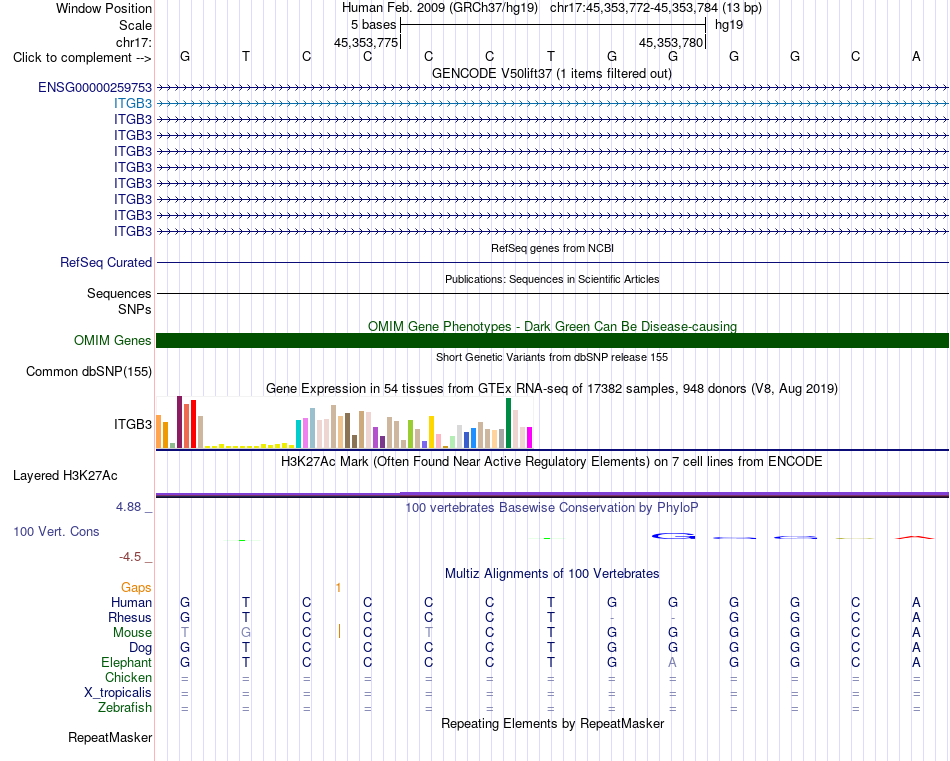Click the ENSG00000259753 gene label
Screen dimensions: 950x761
pyautogui.click(x=95, y=87)
